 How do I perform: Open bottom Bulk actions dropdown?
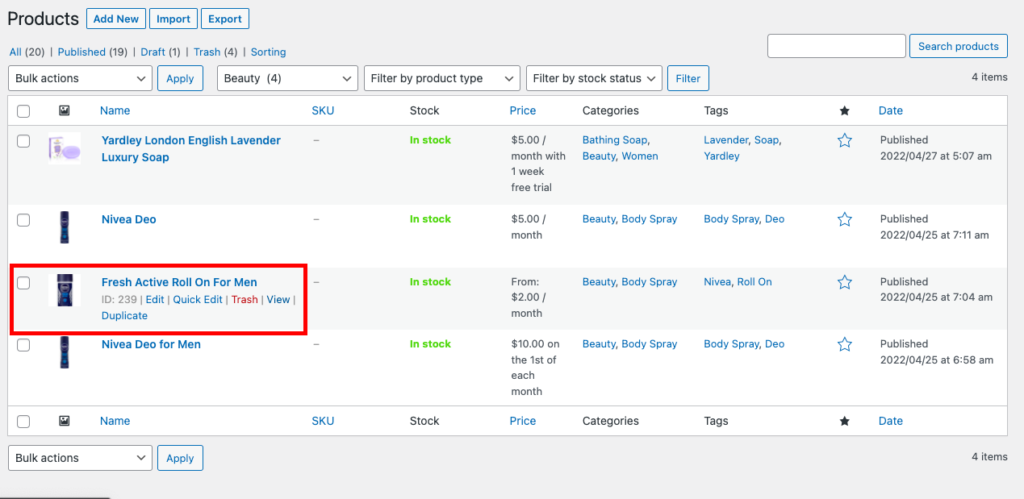coord(80,458)
